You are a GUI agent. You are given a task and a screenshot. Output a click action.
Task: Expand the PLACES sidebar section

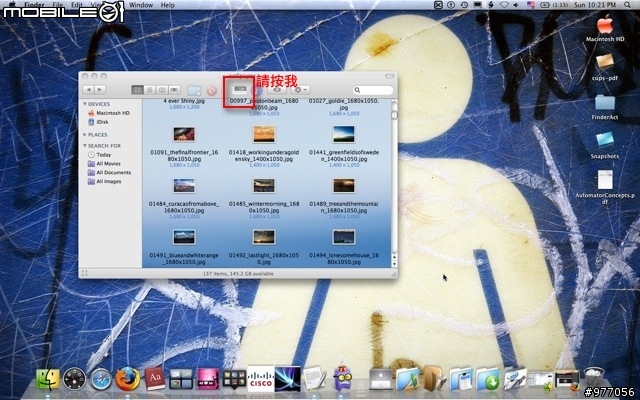85,135
